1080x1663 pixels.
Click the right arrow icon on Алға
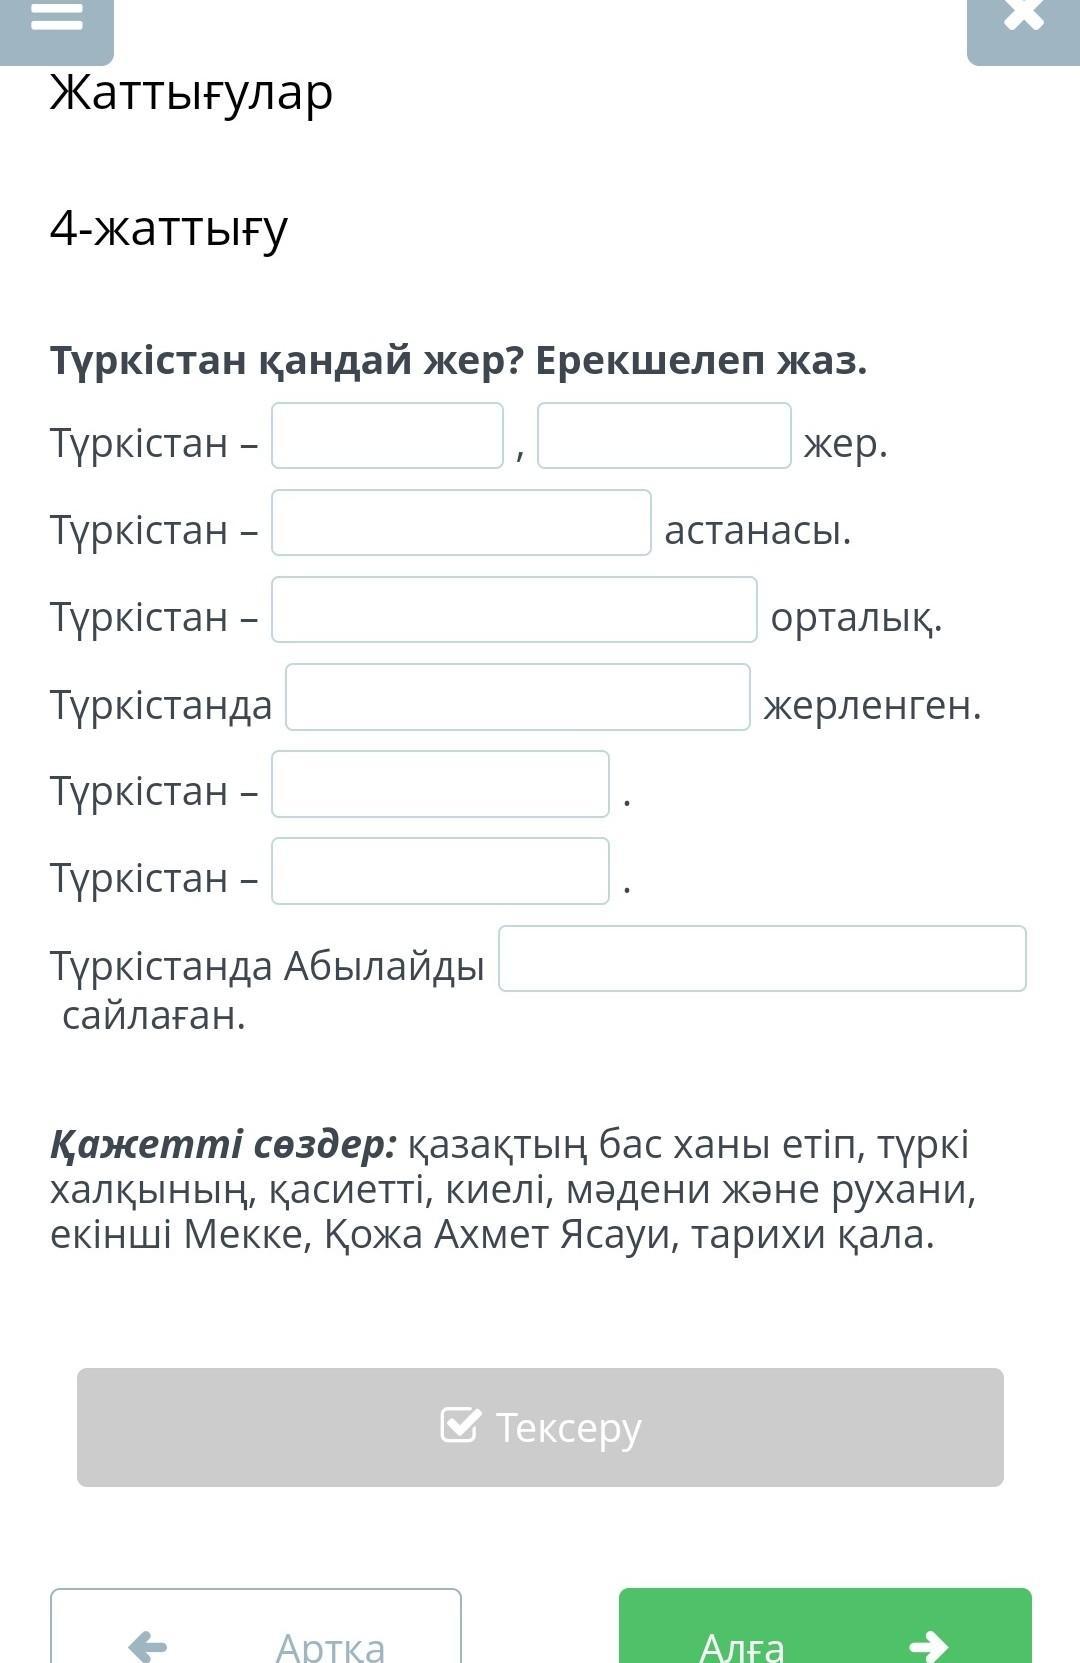[928, 1645]
